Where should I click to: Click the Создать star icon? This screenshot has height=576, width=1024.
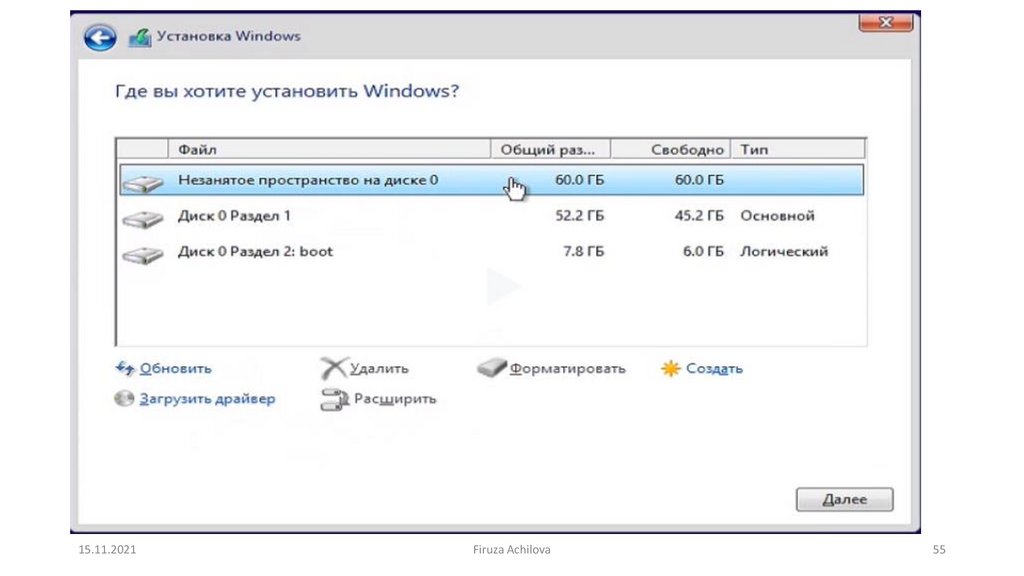670,369
